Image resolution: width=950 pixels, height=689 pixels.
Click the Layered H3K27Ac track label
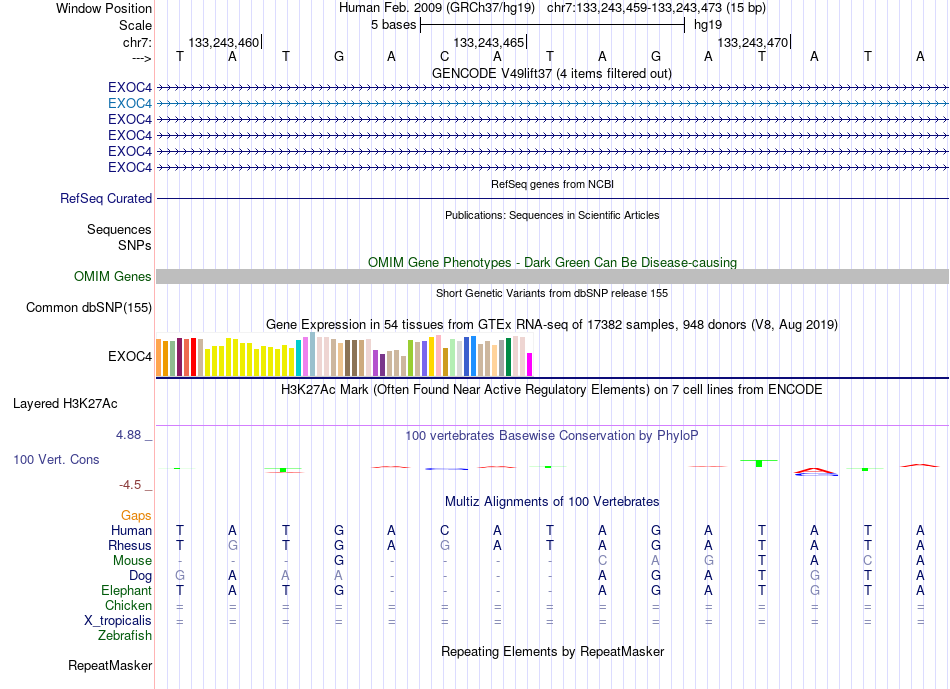point(65,404)
